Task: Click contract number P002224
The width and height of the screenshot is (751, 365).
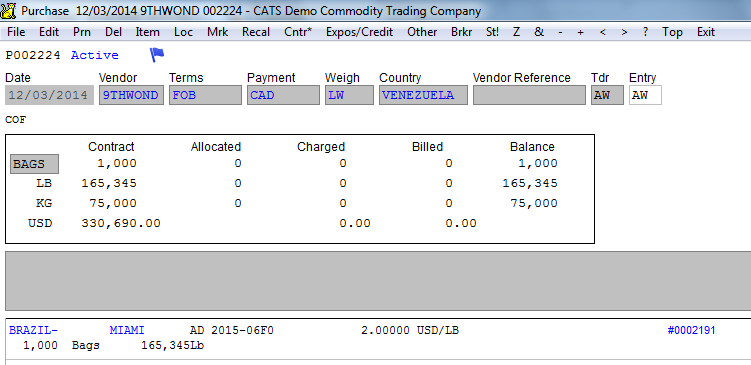Action: click(x=33, y=55)
